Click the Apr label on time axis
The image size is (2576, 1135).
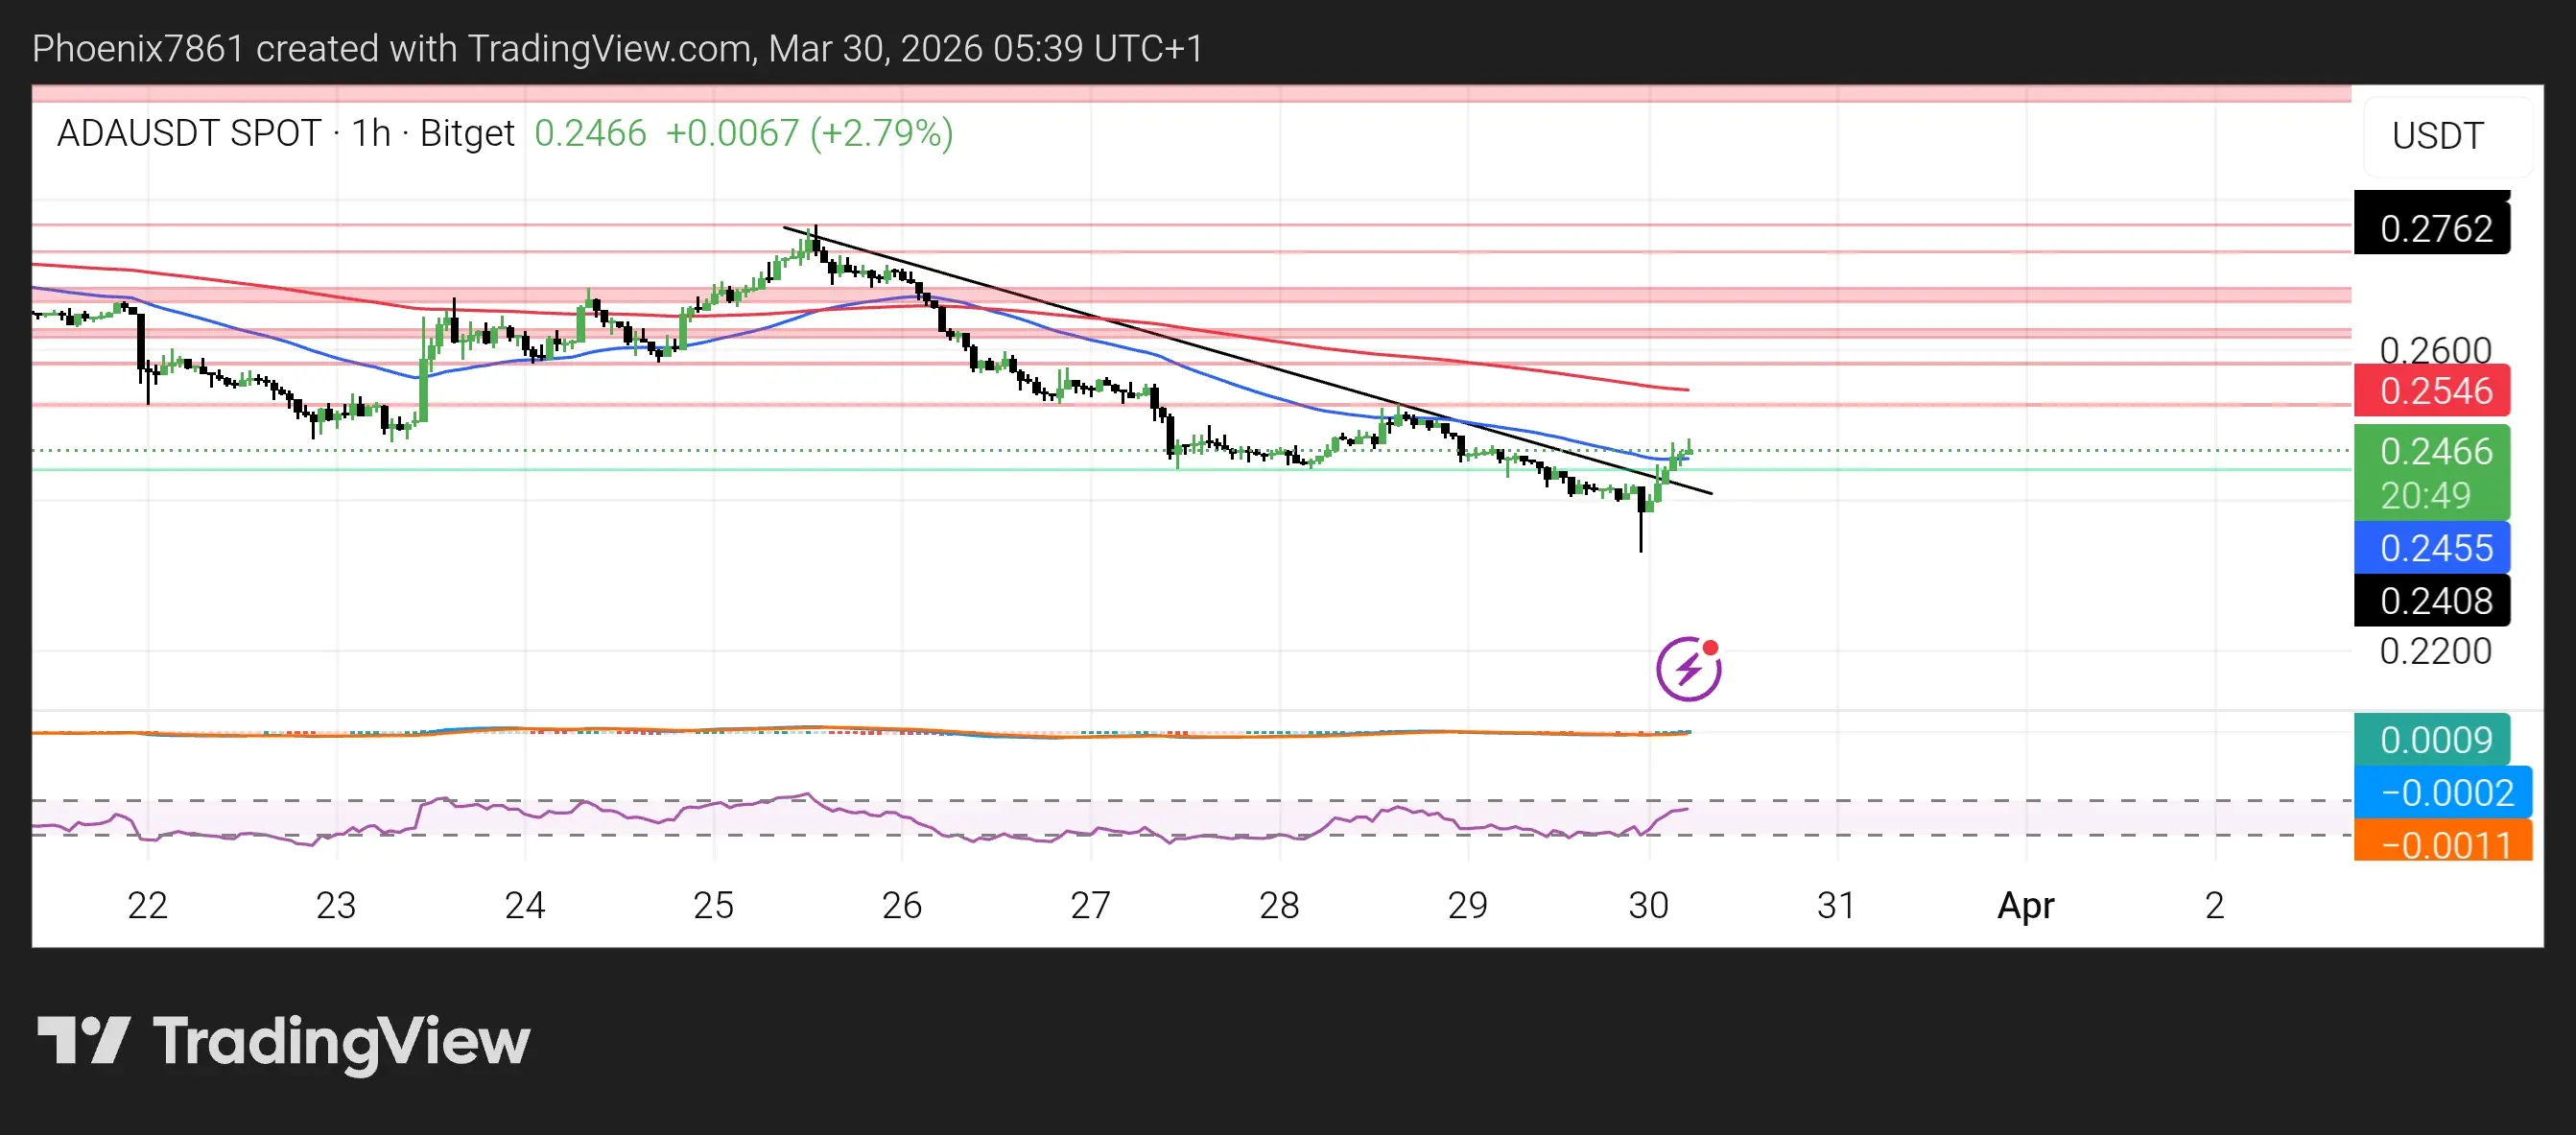tap(2025, 905)
